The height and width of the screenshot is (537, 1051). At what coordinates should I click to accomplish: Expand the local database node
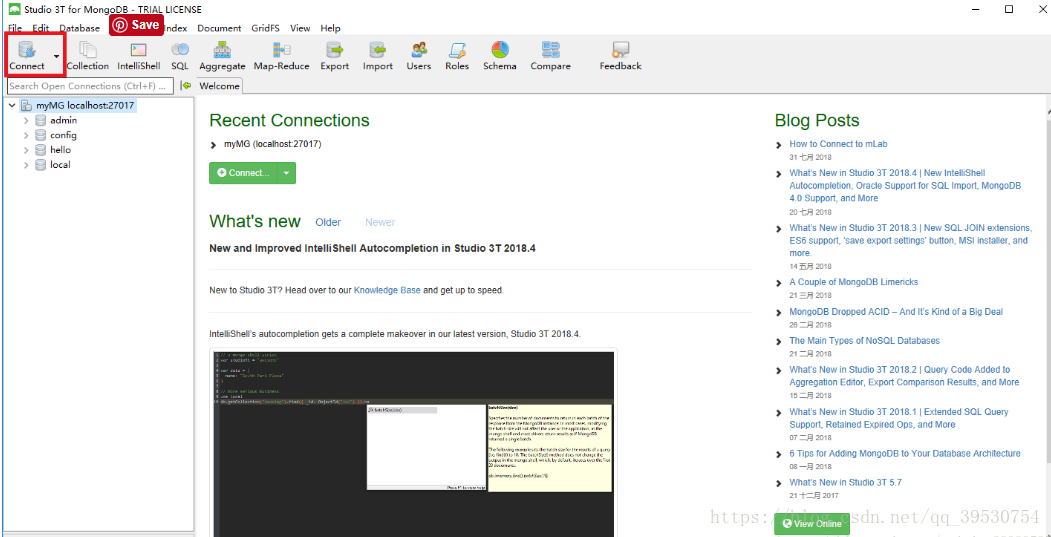pyautogui.click(x=26, y=165)
